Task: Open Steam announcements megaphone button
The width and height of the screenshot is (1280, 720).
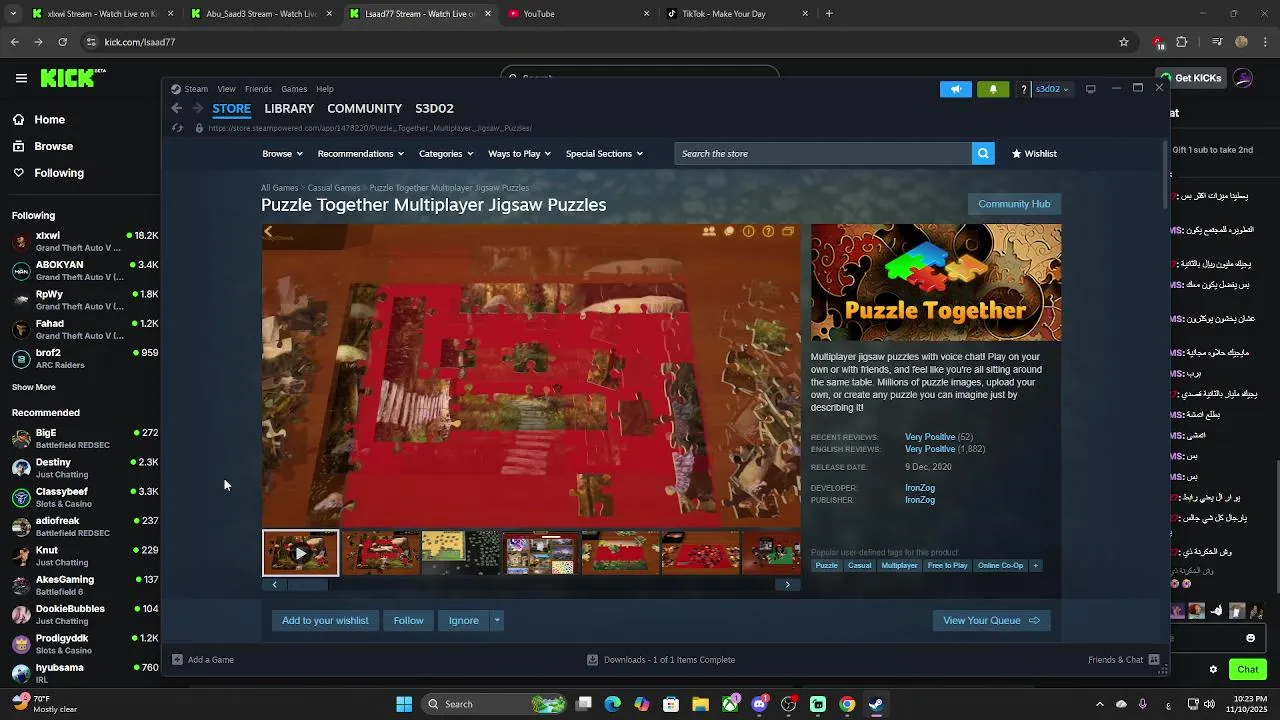Action: [955, 89]
